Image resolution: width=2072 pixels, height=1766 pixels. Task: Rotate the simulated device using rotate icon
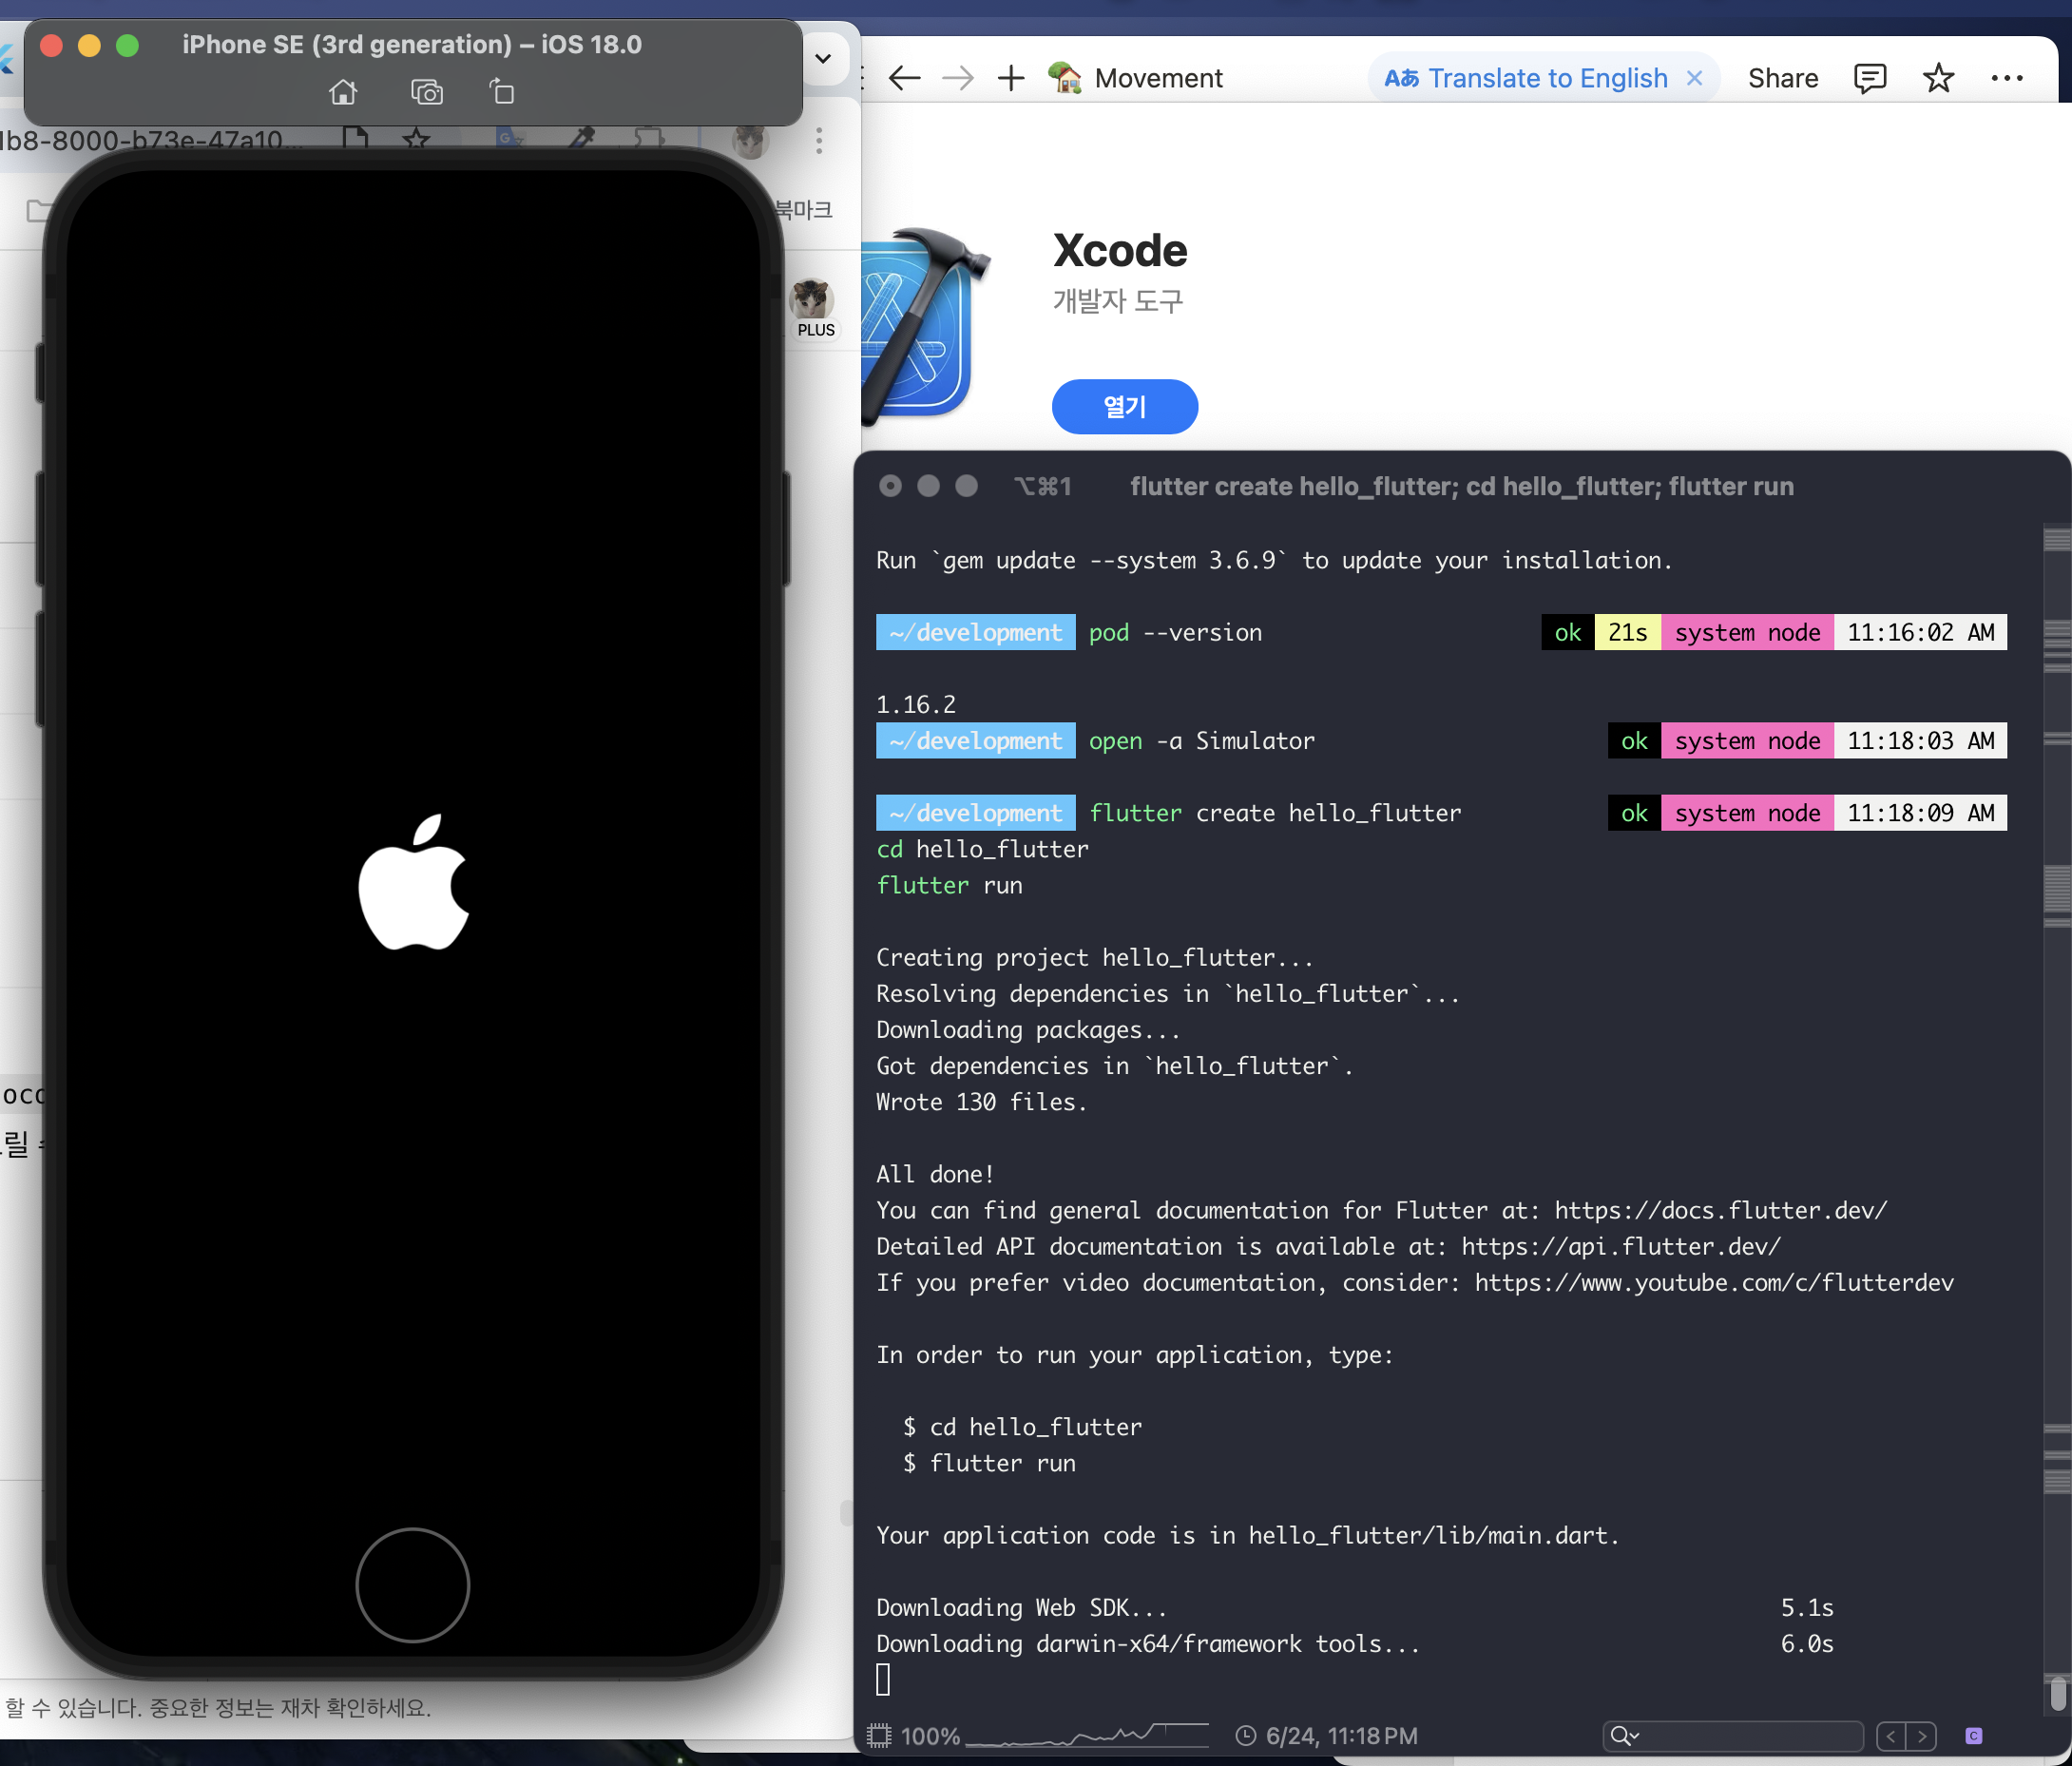[502, 92]
